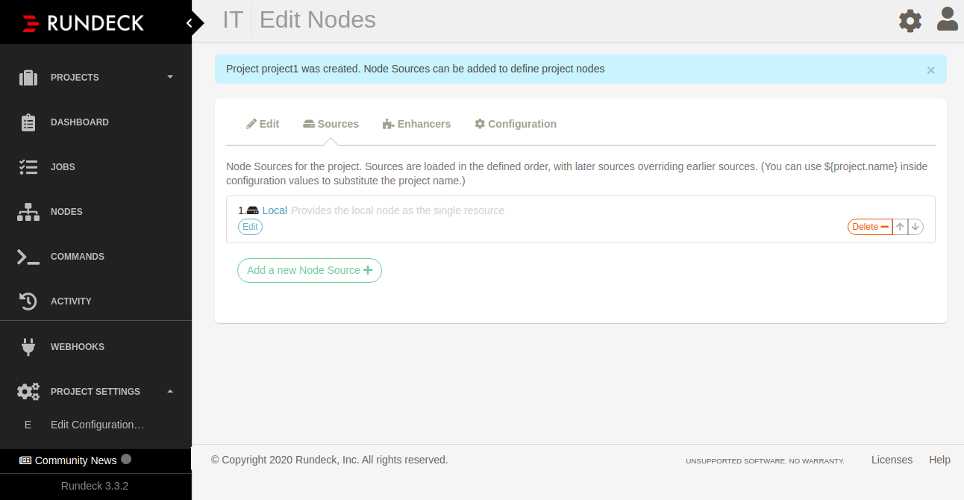The width and height of the screenshot is (964, 500).
Task: Click the Rundeck 3.3.2 version text
Action: tap(95, 486)
